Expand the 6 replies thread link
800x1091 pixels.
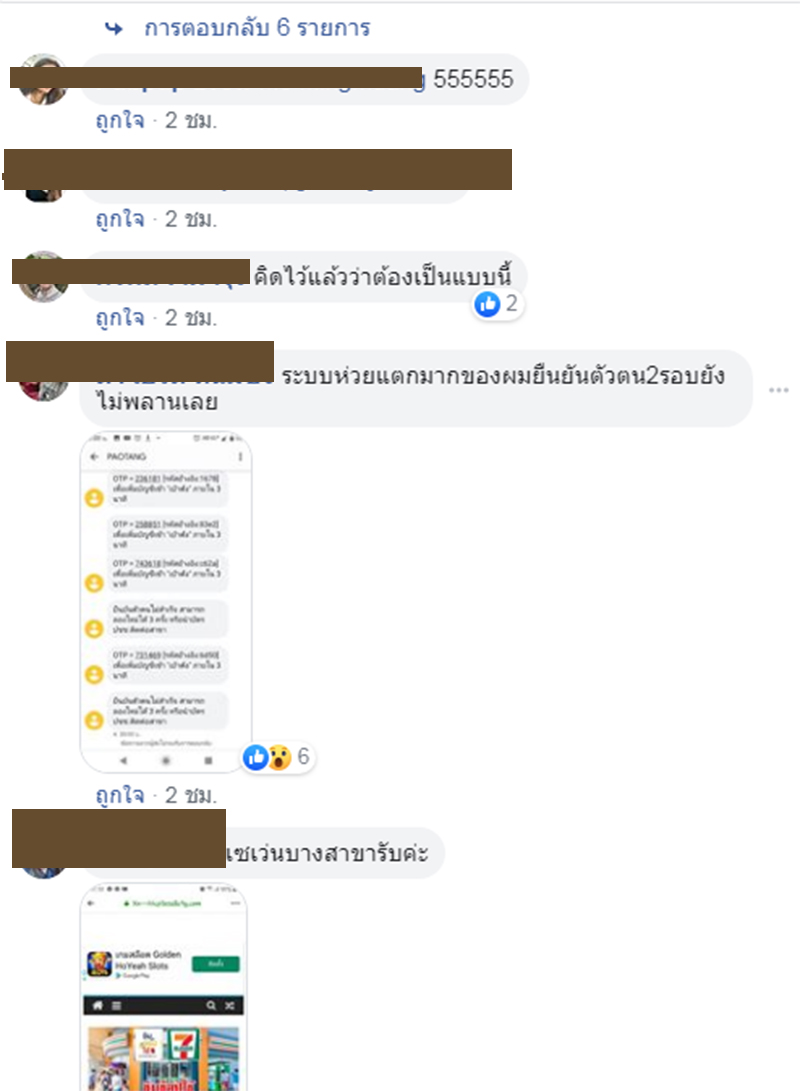pos(257,28)
